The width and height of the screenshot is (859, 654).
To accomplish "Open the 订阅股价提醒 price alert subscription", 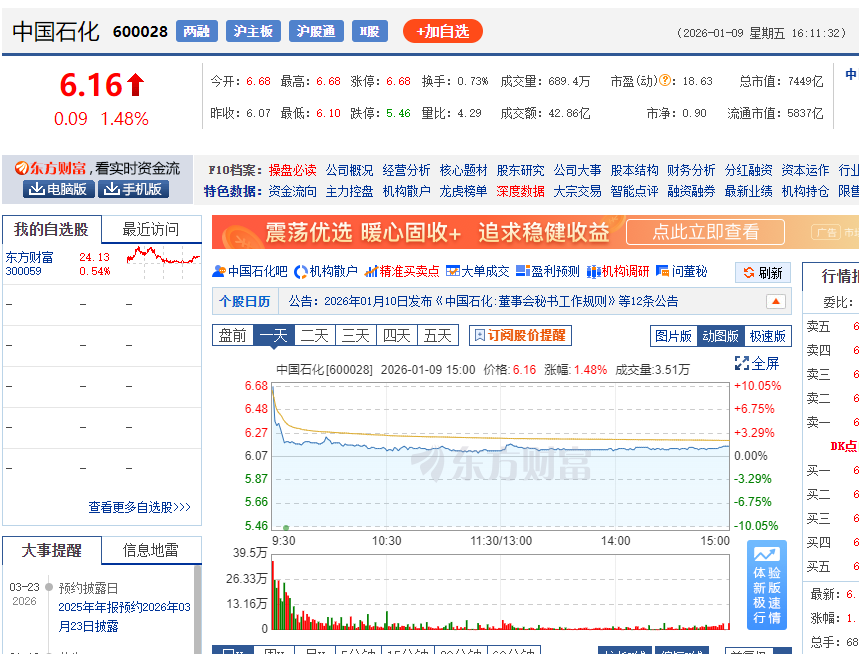I will click(520, 335).
